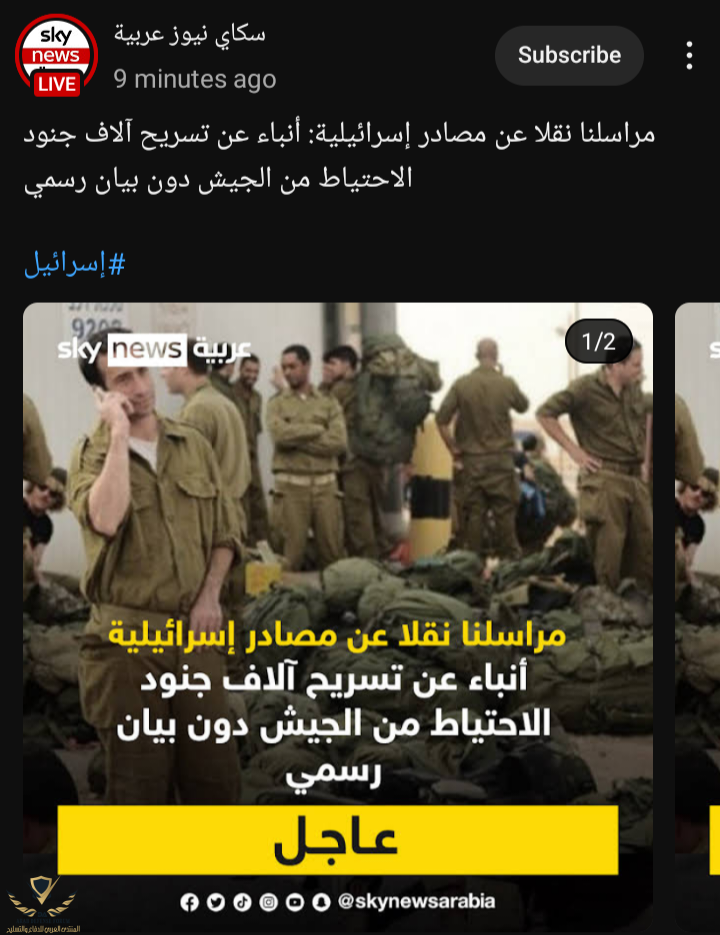
Task: Click the '9 minutes ago' timestamp
Action: coord(195,79)
